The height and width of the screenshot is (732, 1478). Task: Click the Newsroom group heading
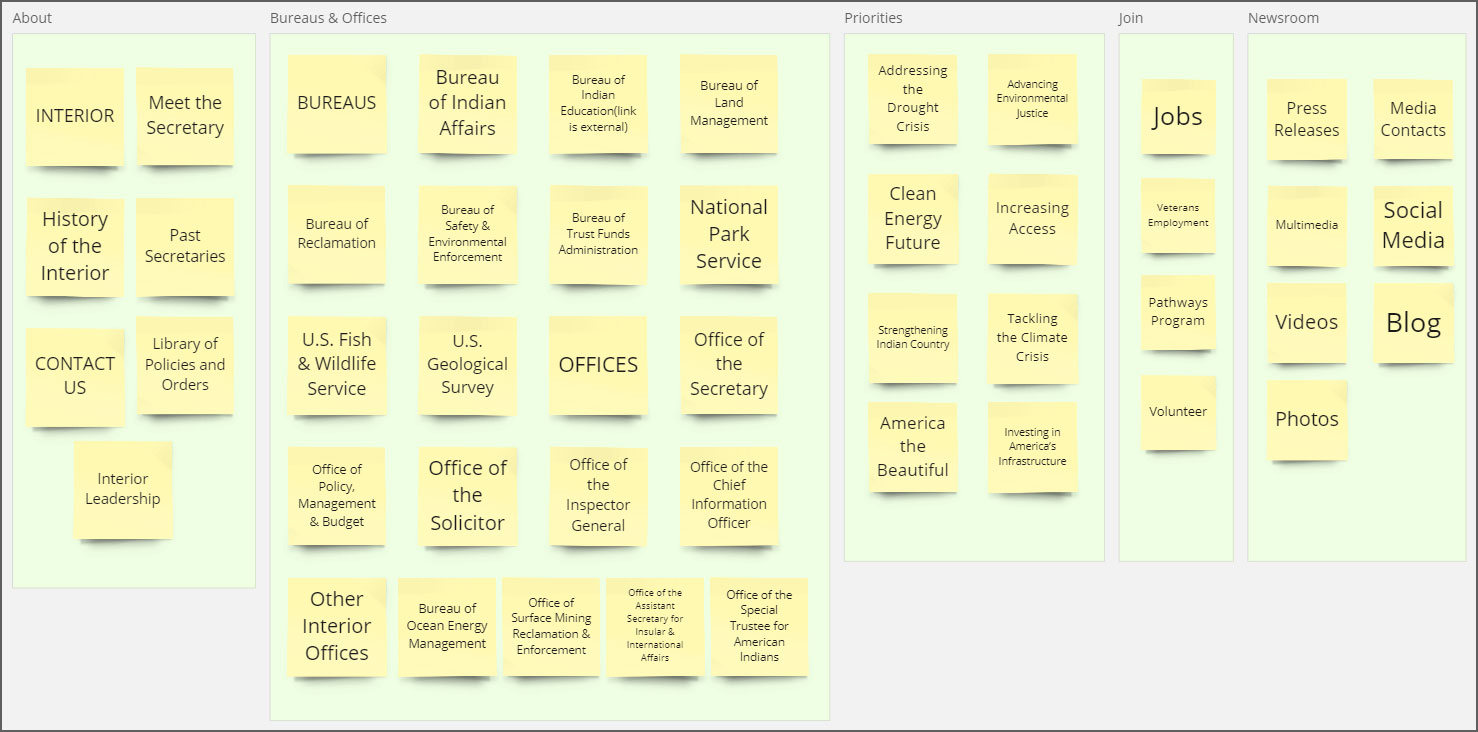[1283, 18]
